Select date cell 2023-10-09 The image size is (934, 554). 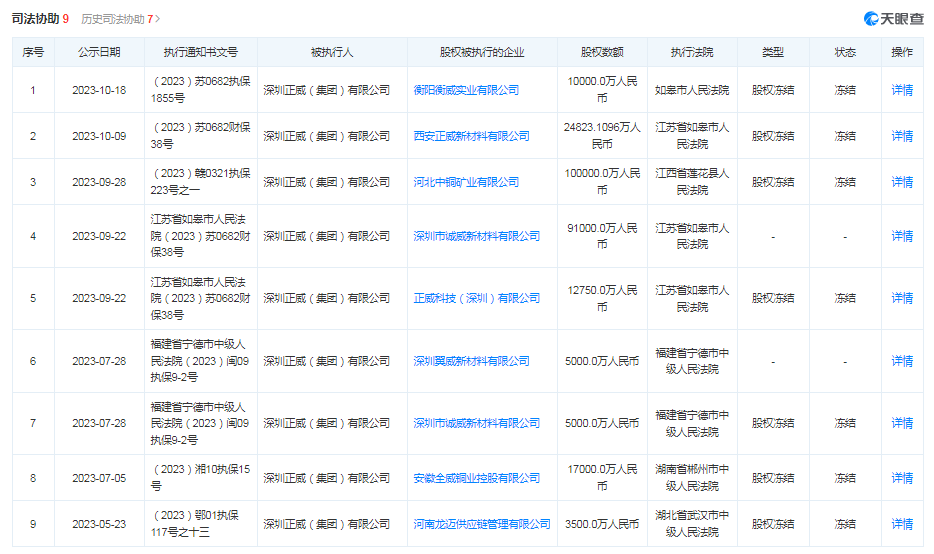point(99,136)
